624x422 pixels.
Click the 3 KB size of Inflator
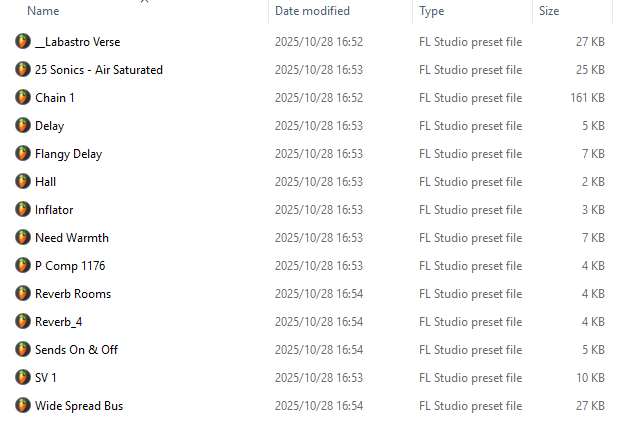pyautogui.click(x=593, y=209)
